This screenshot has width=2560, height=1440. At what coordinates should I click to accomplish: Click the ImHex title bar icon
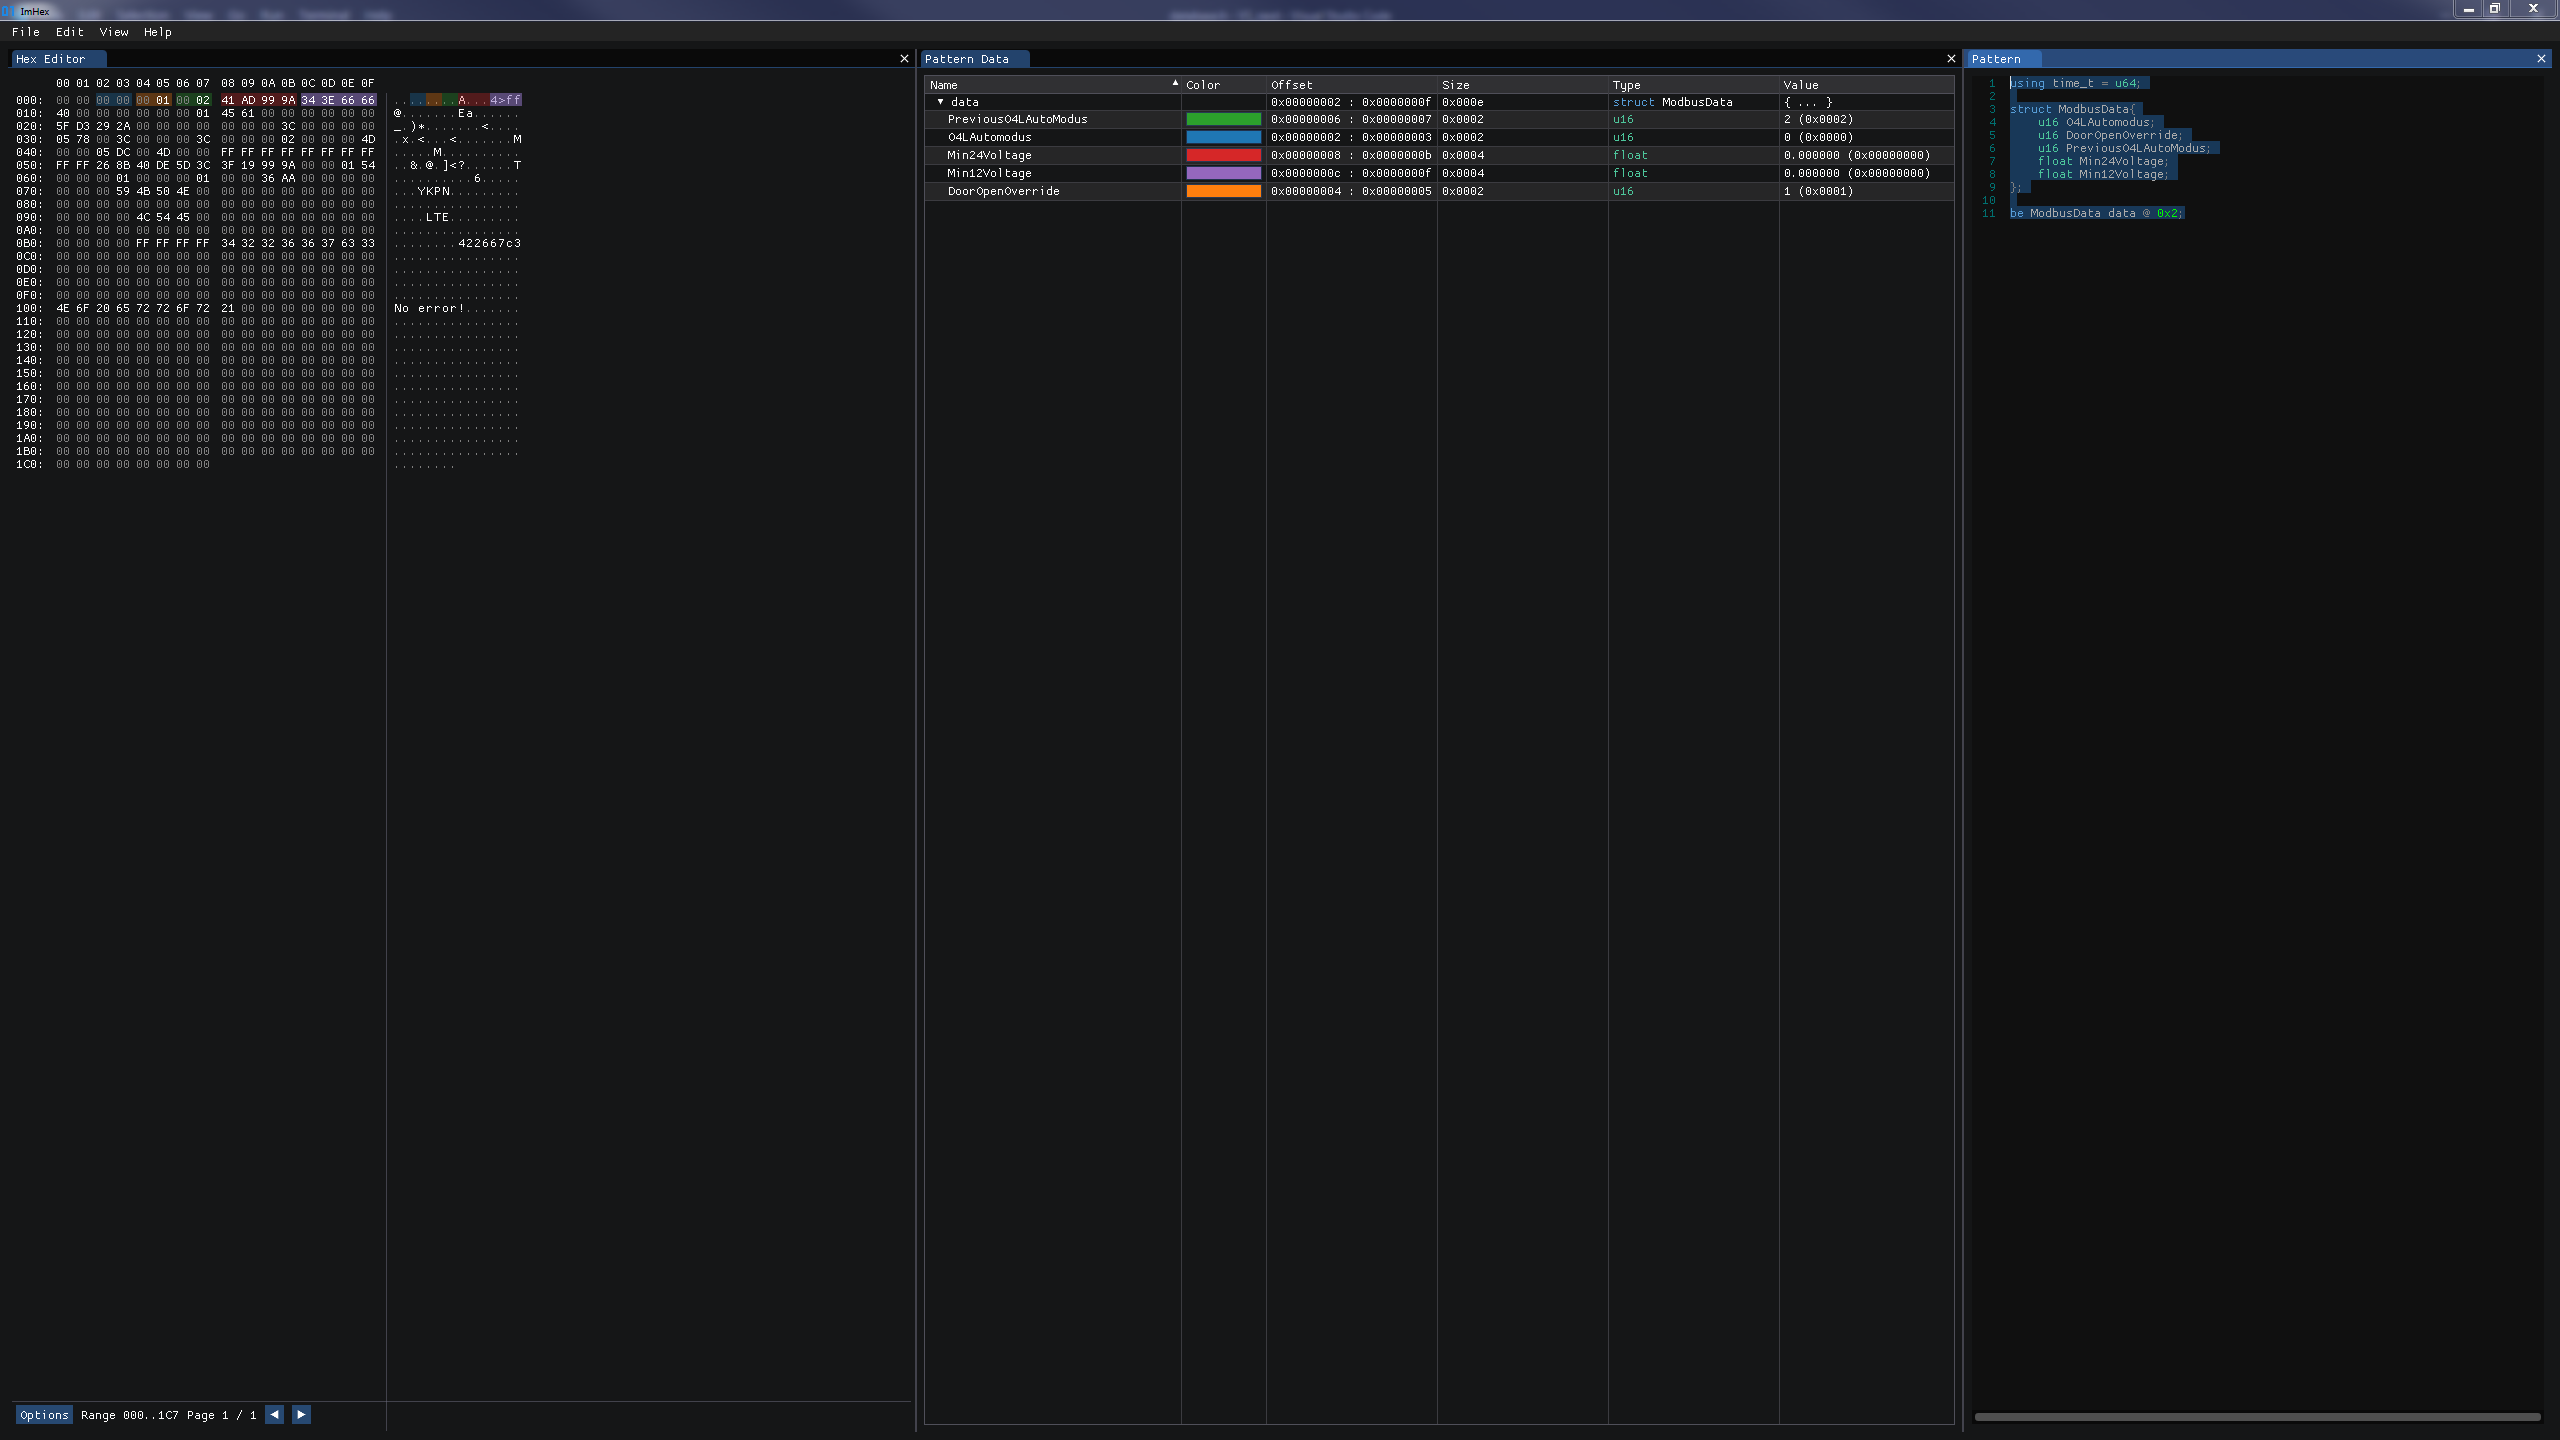point(9,11)
